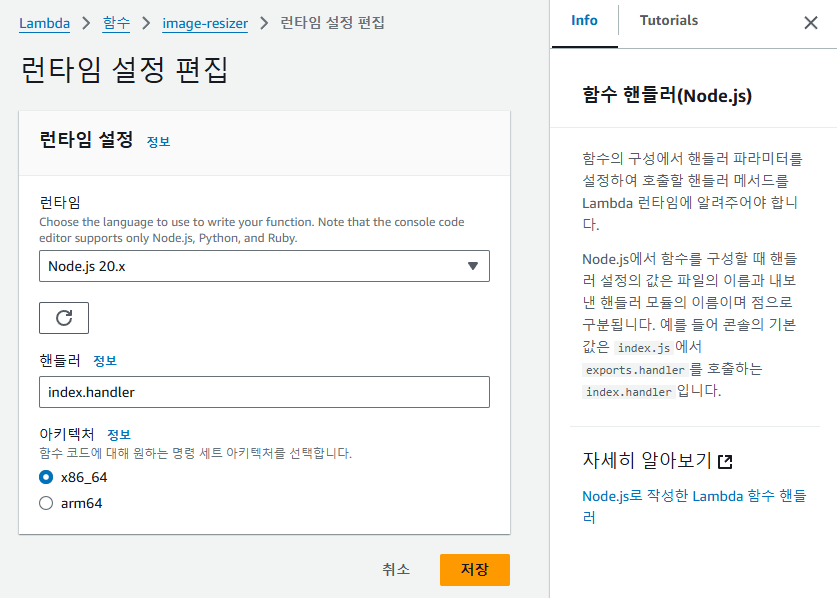Click exports.handler code snippet in help panel
This screenshot has height=598, width=837.
(635, 369)
